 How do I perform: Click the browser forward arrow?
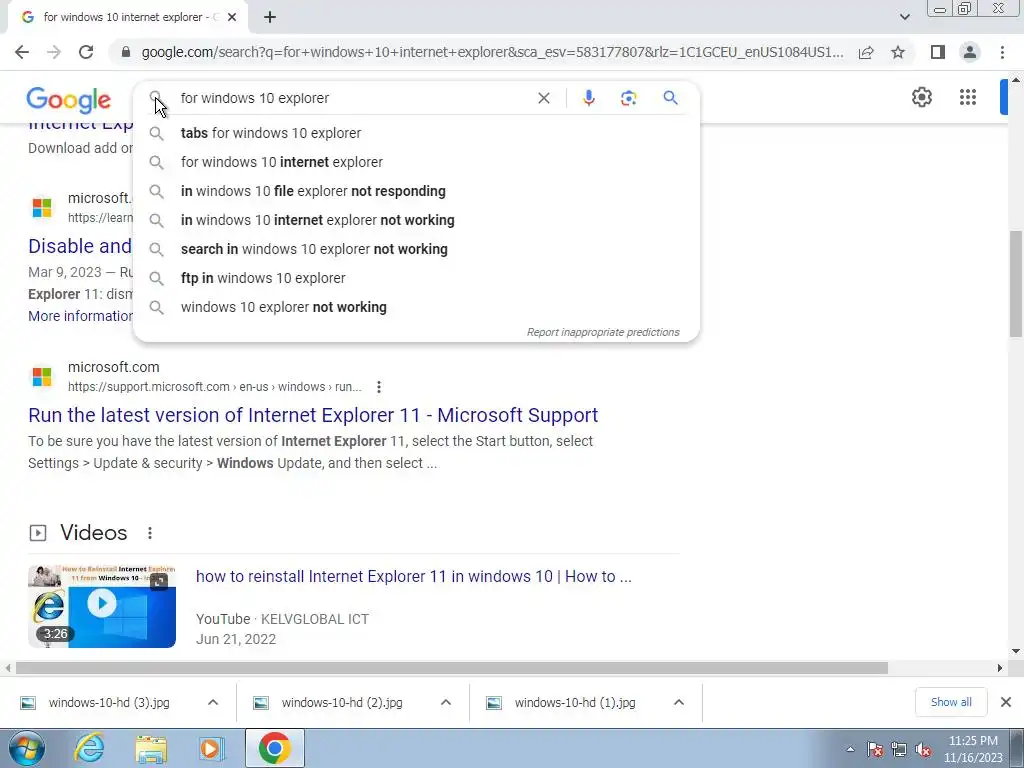[x=54, y=52]
